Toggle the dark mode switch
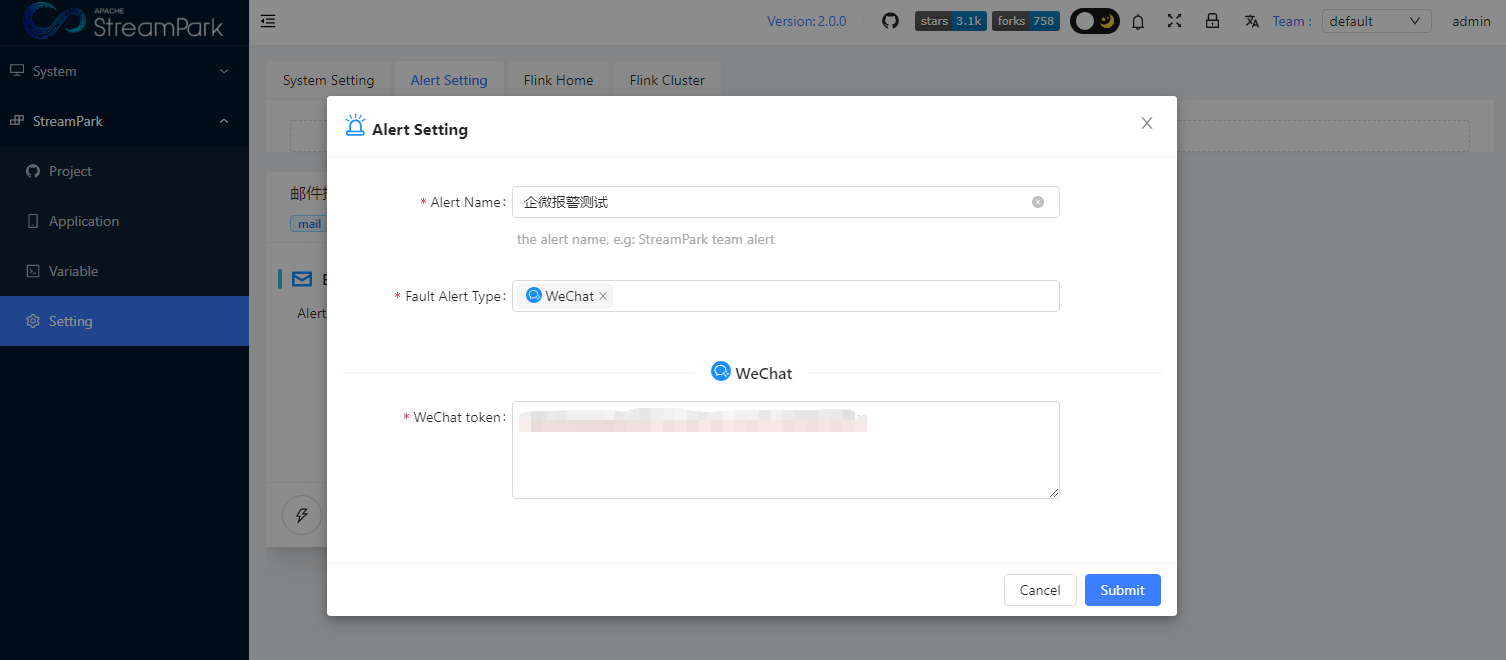Image resolution: width=1506 pixels, height=660 pixels. pyautogui.click(x=1094, y=21)
